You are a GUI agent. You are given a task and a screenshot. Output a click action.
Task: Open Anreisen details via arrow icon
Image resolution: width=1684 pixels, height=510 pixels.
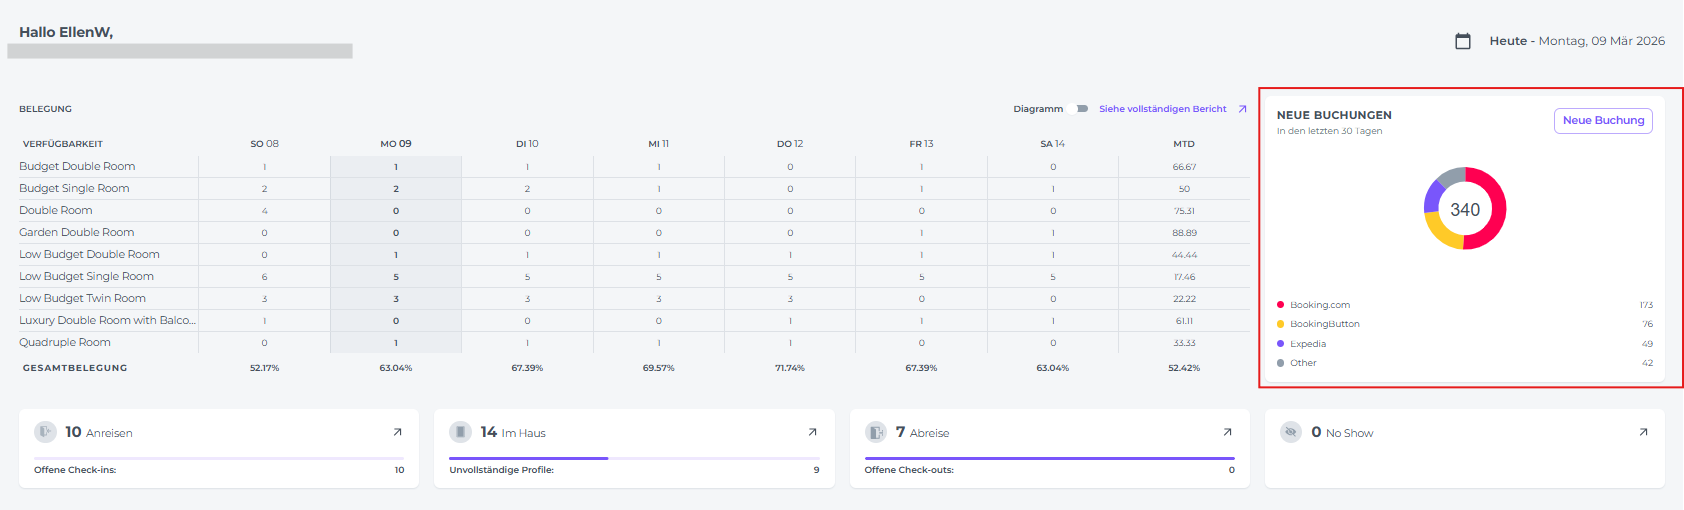point(397,432)
